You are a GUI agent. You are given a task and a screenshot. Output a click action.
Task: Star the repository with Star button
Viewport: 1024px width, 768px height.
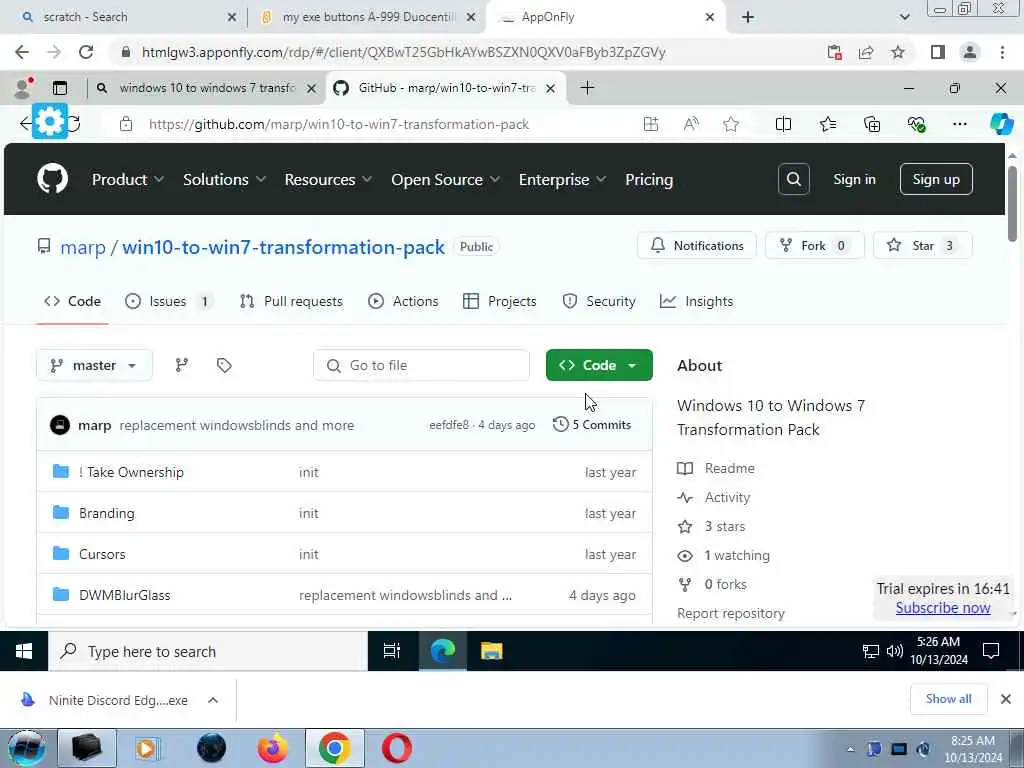click(x=922, y=246)
